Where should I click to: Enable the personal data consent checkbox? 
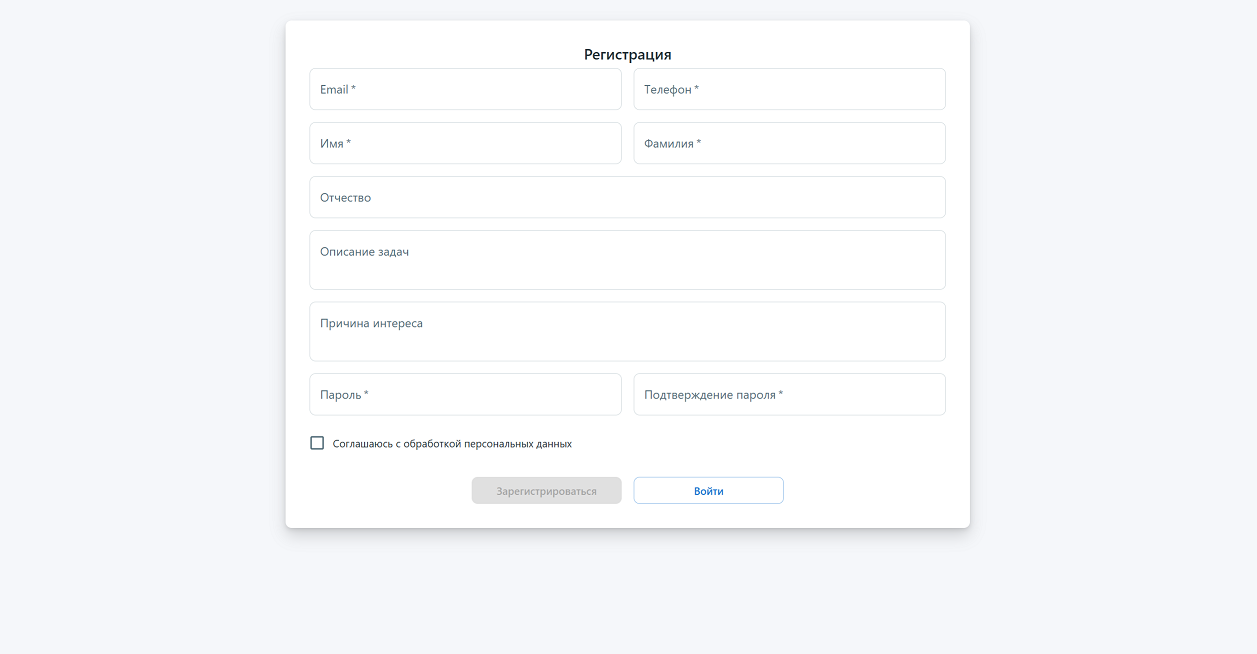(x=317, y=443)
